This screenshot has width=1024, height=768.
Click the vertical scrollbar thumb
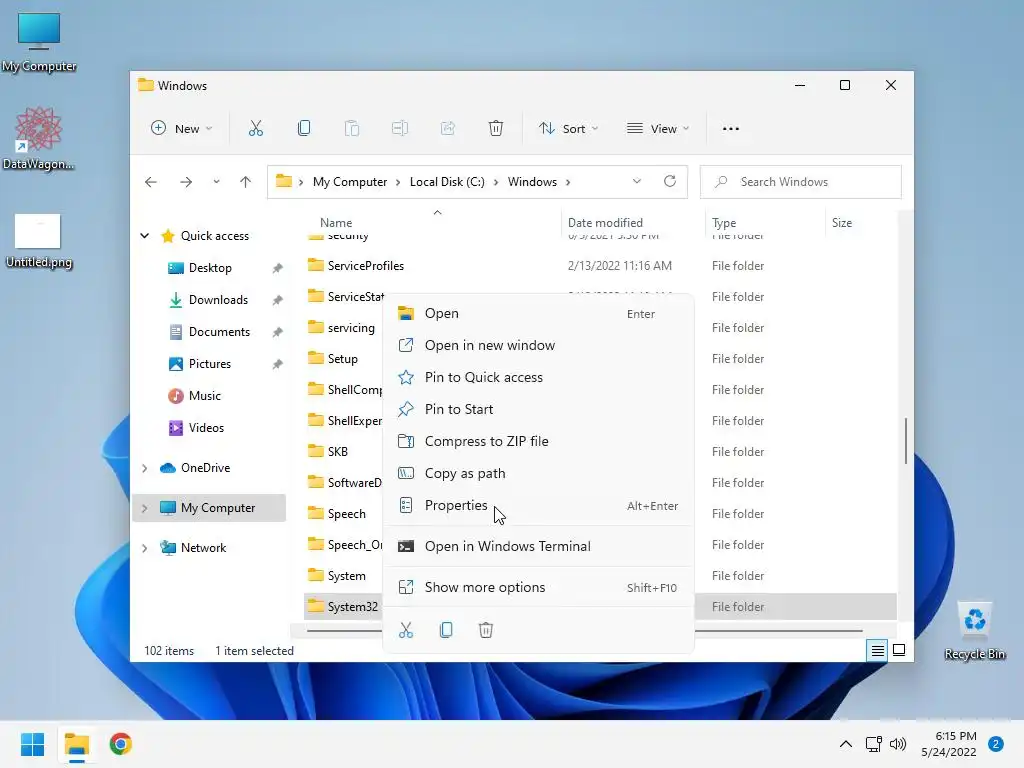click(x=906, y=441)
